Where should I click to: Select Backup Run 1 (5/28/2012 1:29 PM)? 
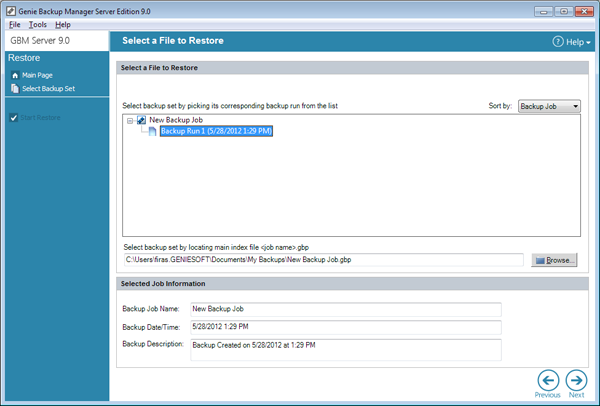(216, 131)
